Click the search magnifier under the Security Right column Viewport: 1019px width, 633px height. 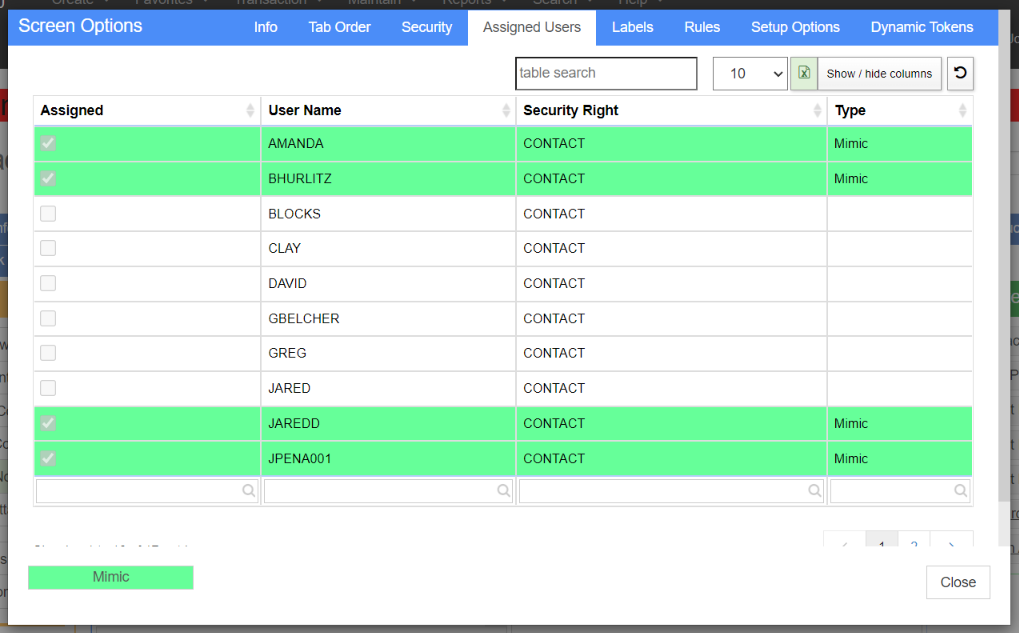(x=814, y=491)
